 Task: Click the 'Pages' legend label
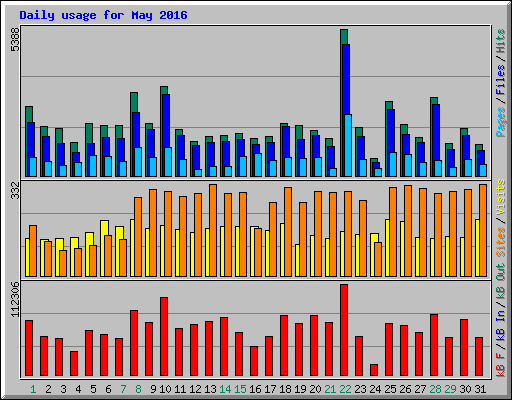coord(501,122)
